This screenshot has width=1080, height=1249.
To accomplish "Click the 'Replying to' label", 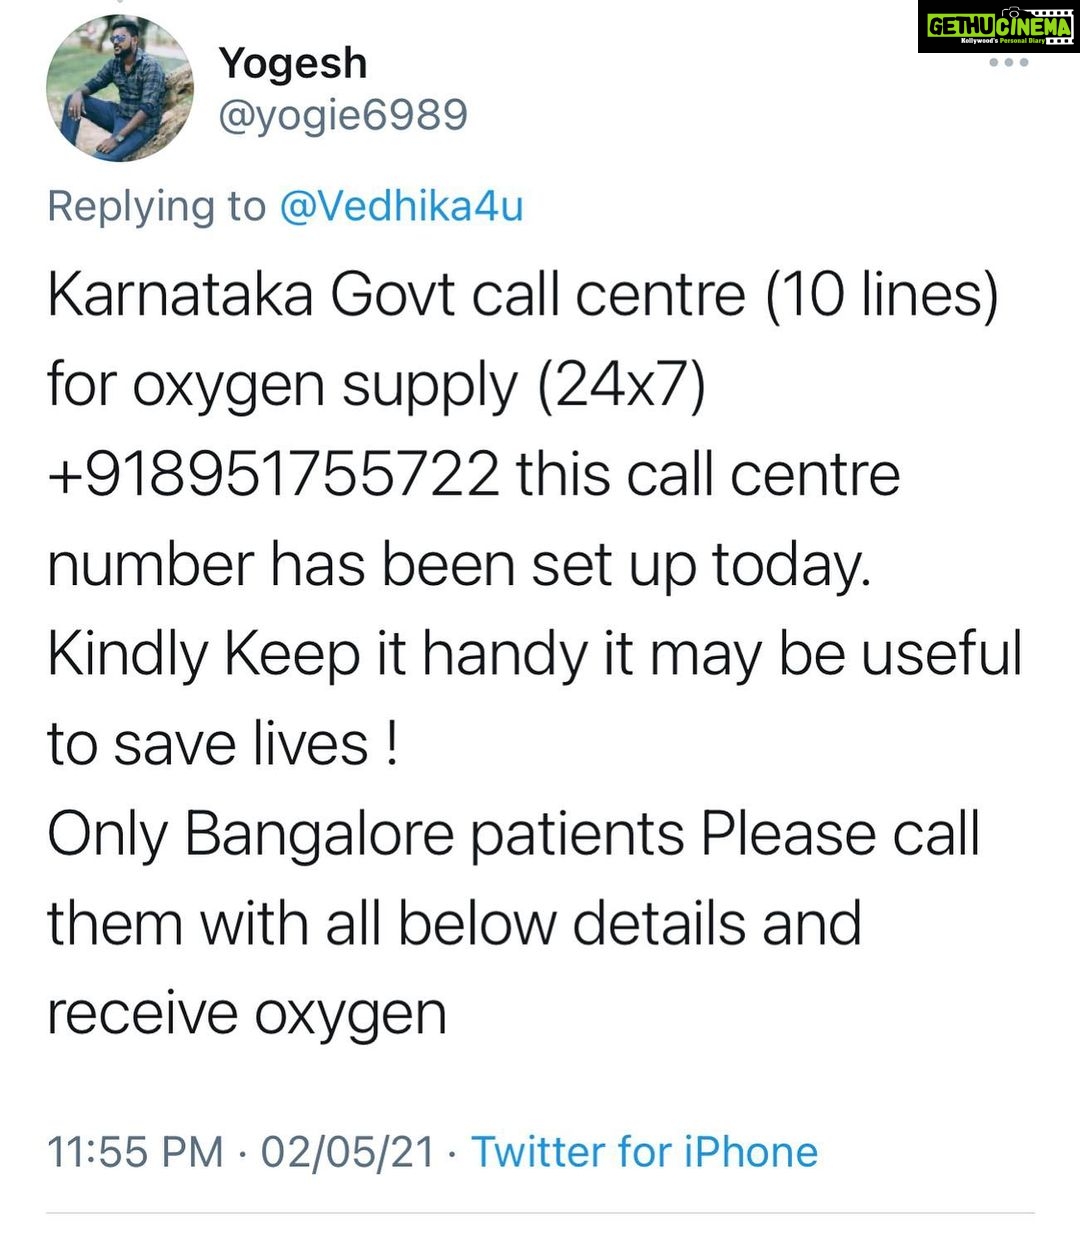I will [157, 206].
